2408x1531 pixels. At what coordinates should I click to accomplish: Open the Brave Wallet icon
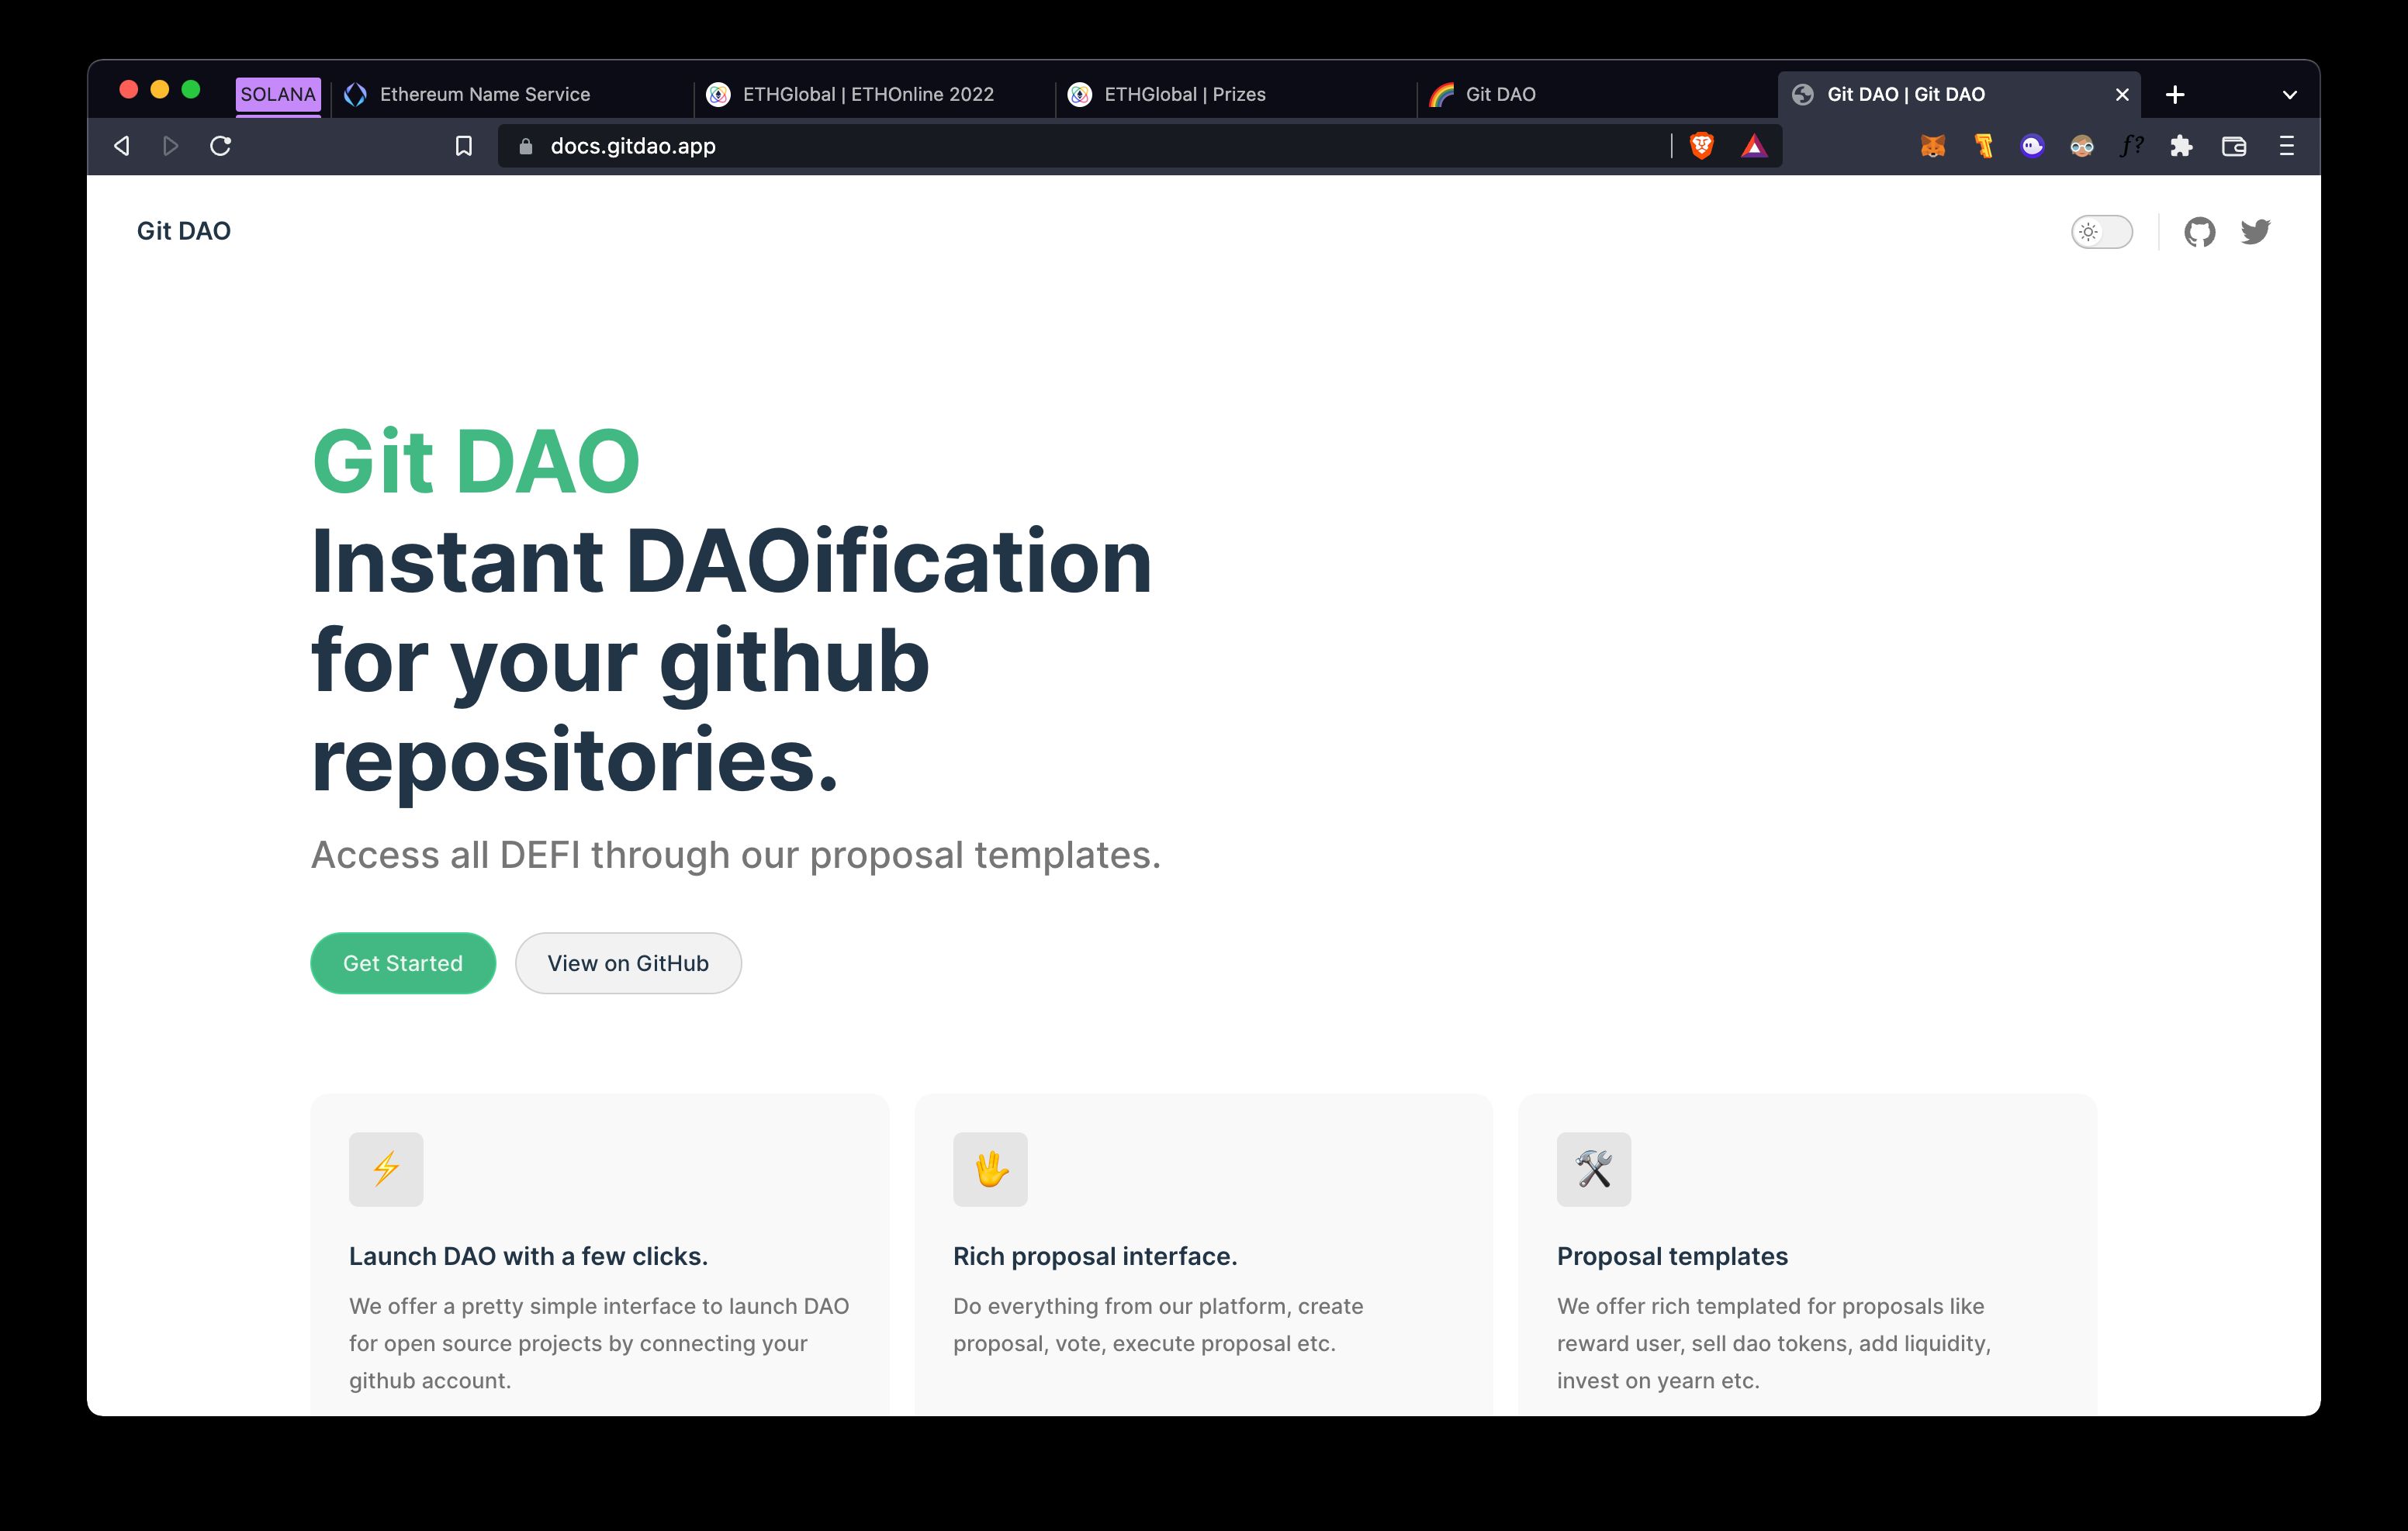pyautogui.click(x=2234, y=146)
